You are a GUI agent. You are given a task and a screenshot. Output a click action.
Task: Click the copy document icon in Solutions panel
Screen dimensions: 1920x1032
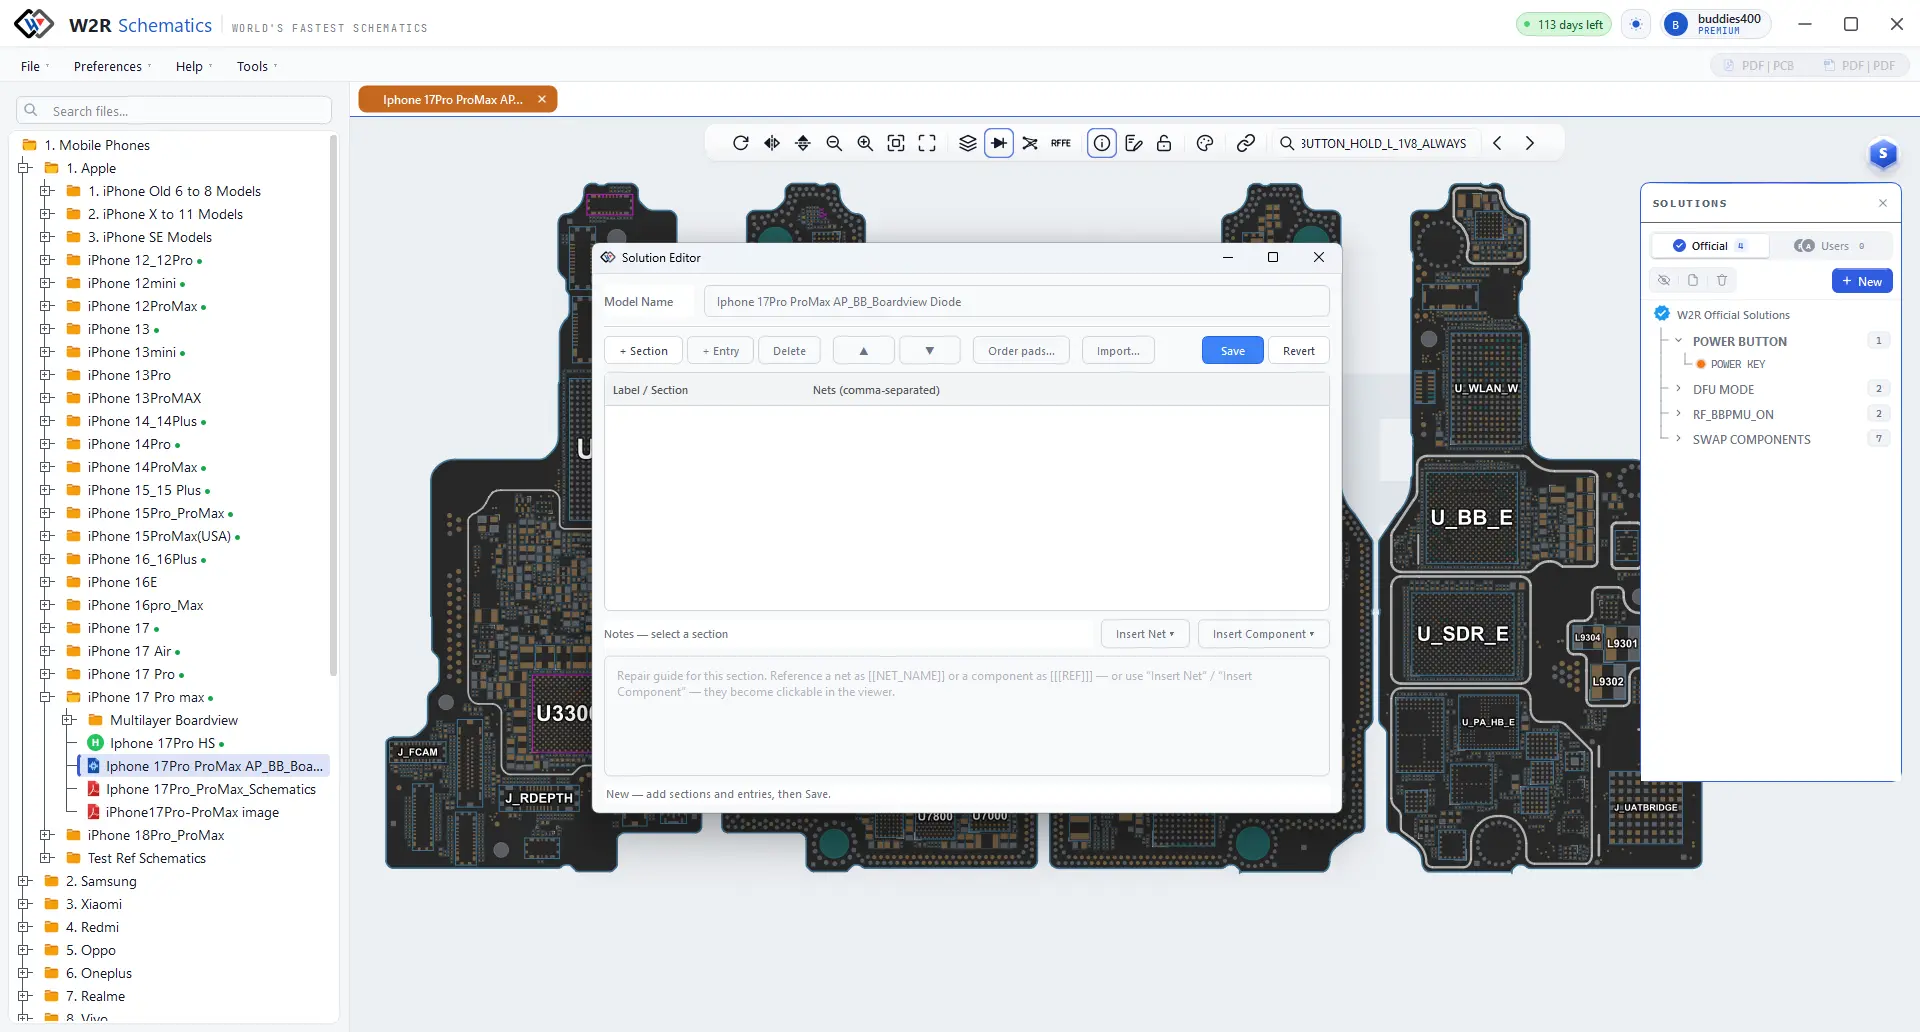[x=1693, y=281]
